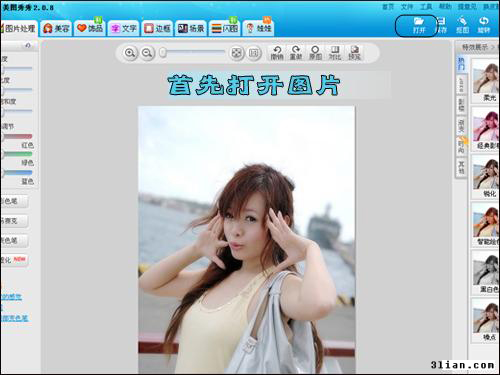Screen dimensions: 500x375
Task: Click the 虚化 button with NEW badge
Action: [14, 260]
